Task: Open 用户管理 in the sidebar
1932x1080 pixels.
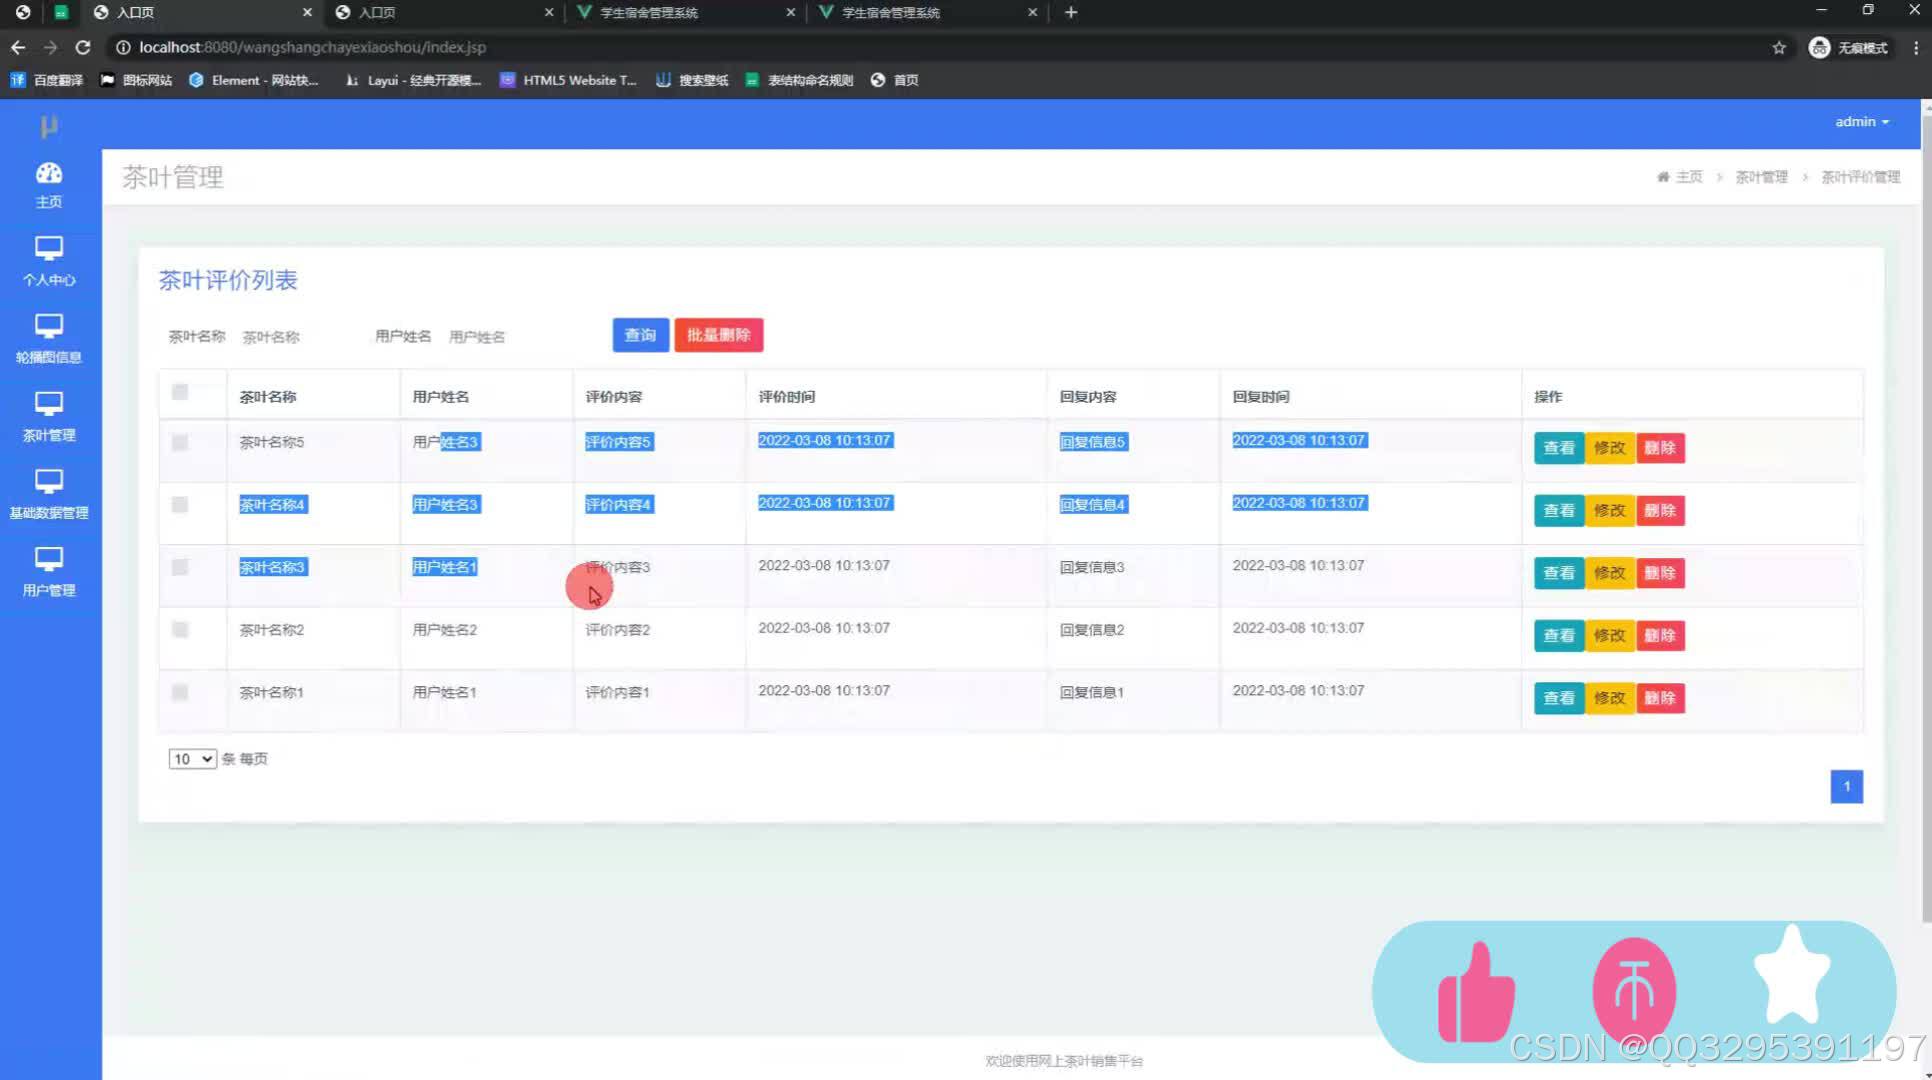Action: pyautogui.click(x=48, y=572)
